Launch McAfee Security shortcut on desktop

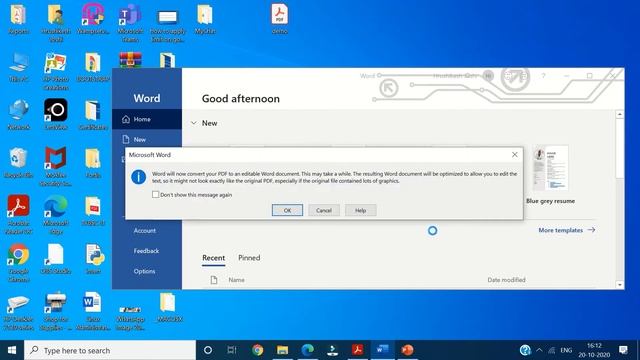pyautogui.click(x=56, y=167)
